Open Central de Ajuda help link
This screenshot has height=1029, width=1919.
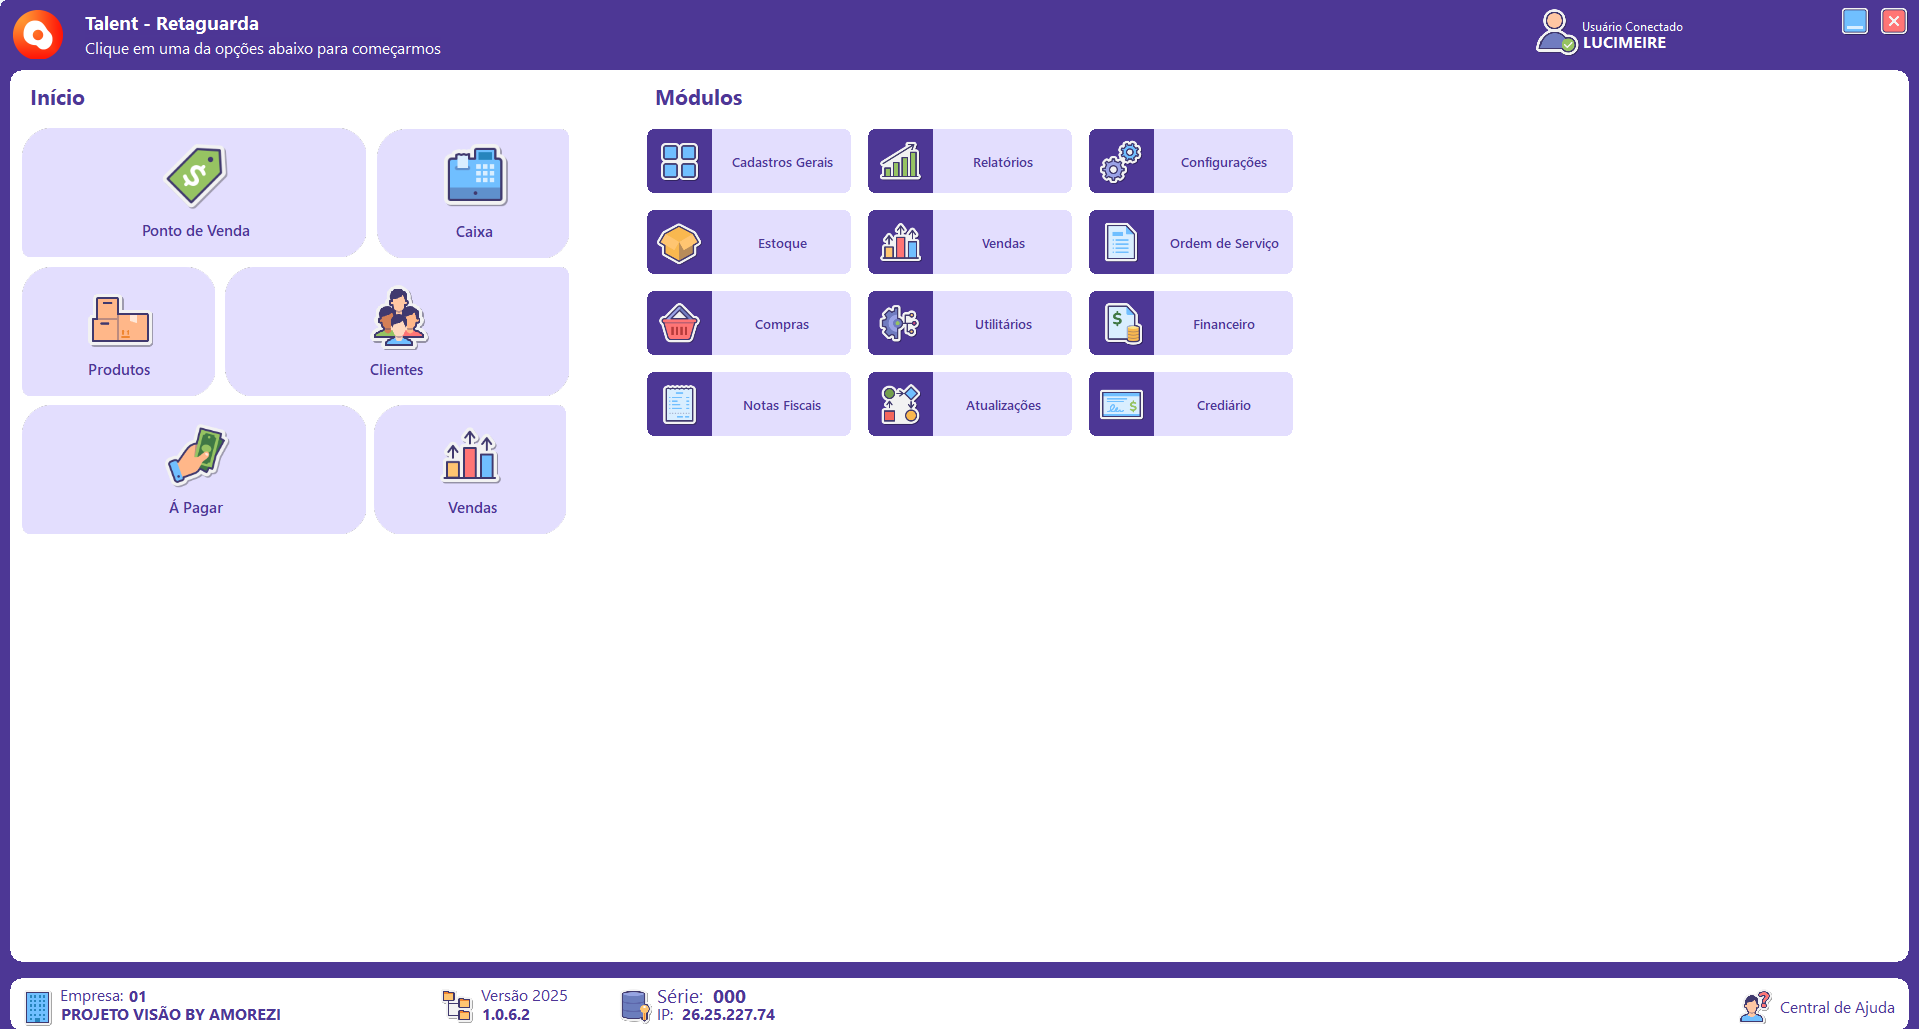(x=1836, y=1007)
